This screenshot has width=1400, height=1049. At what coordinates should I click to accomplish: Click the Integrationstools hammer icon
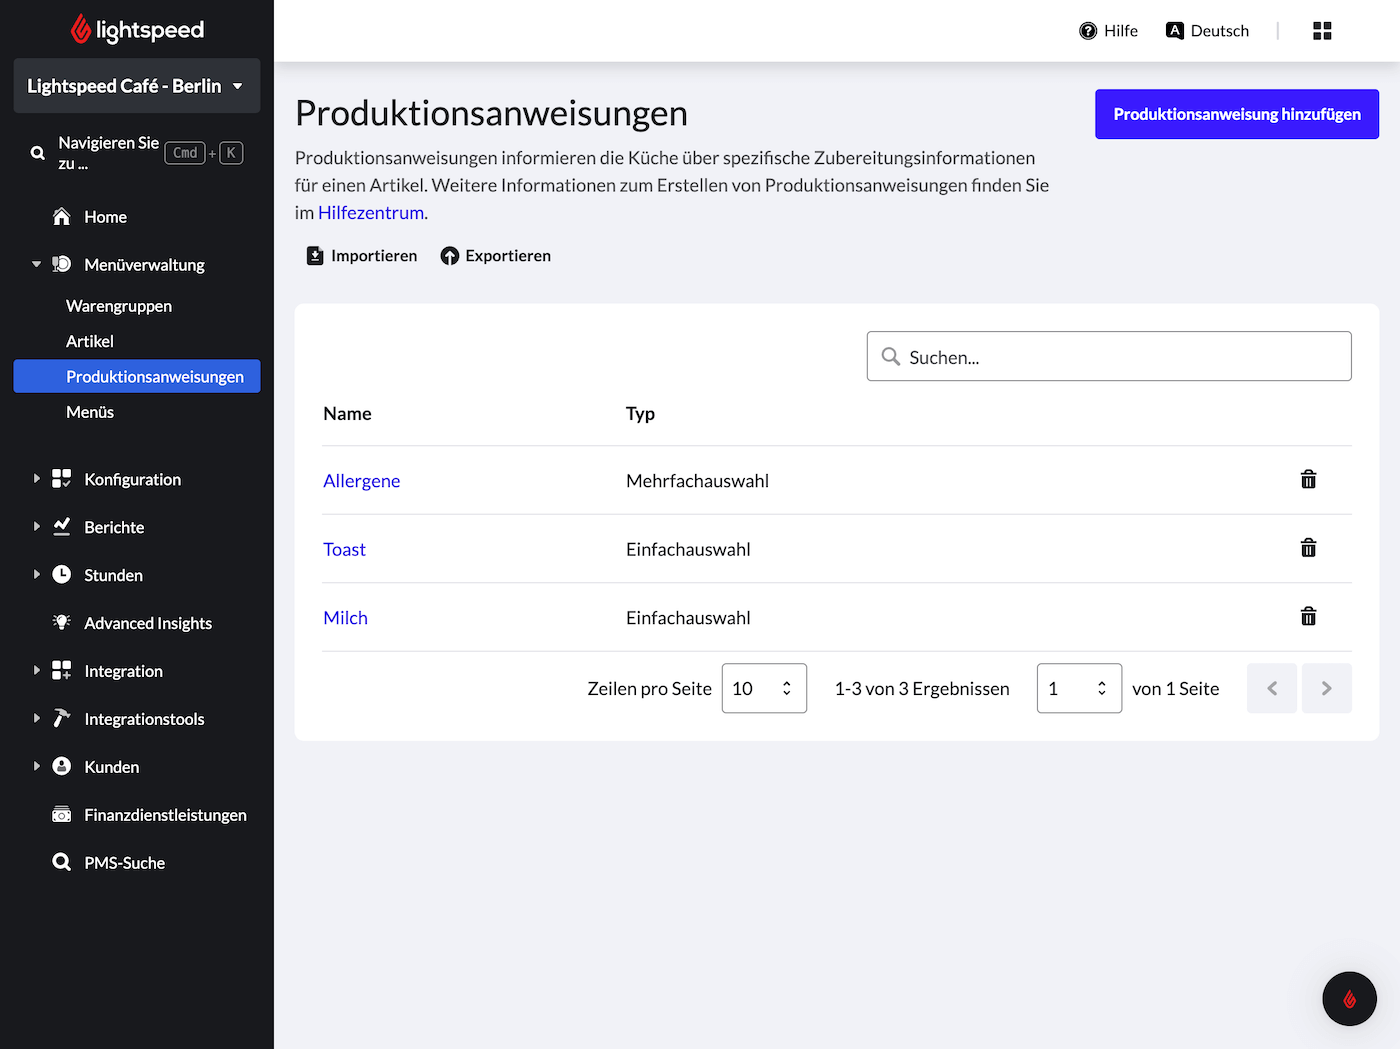coord(62,718)
